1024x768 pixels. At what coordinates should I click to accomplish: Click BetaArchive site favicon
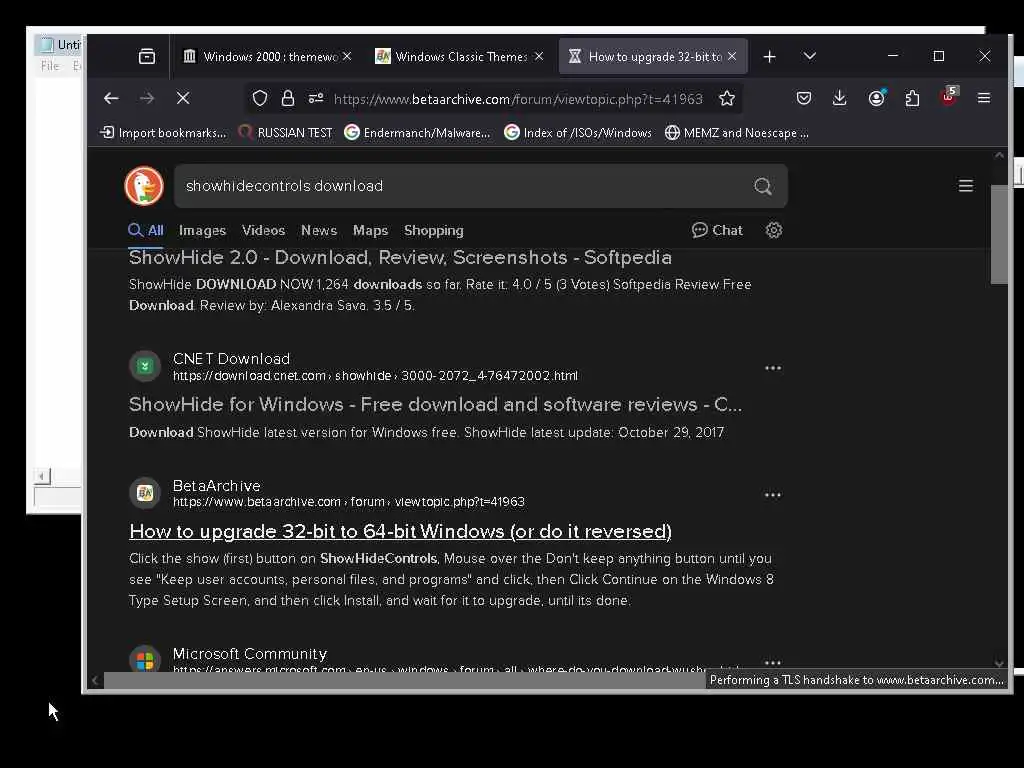click(145, 493)
